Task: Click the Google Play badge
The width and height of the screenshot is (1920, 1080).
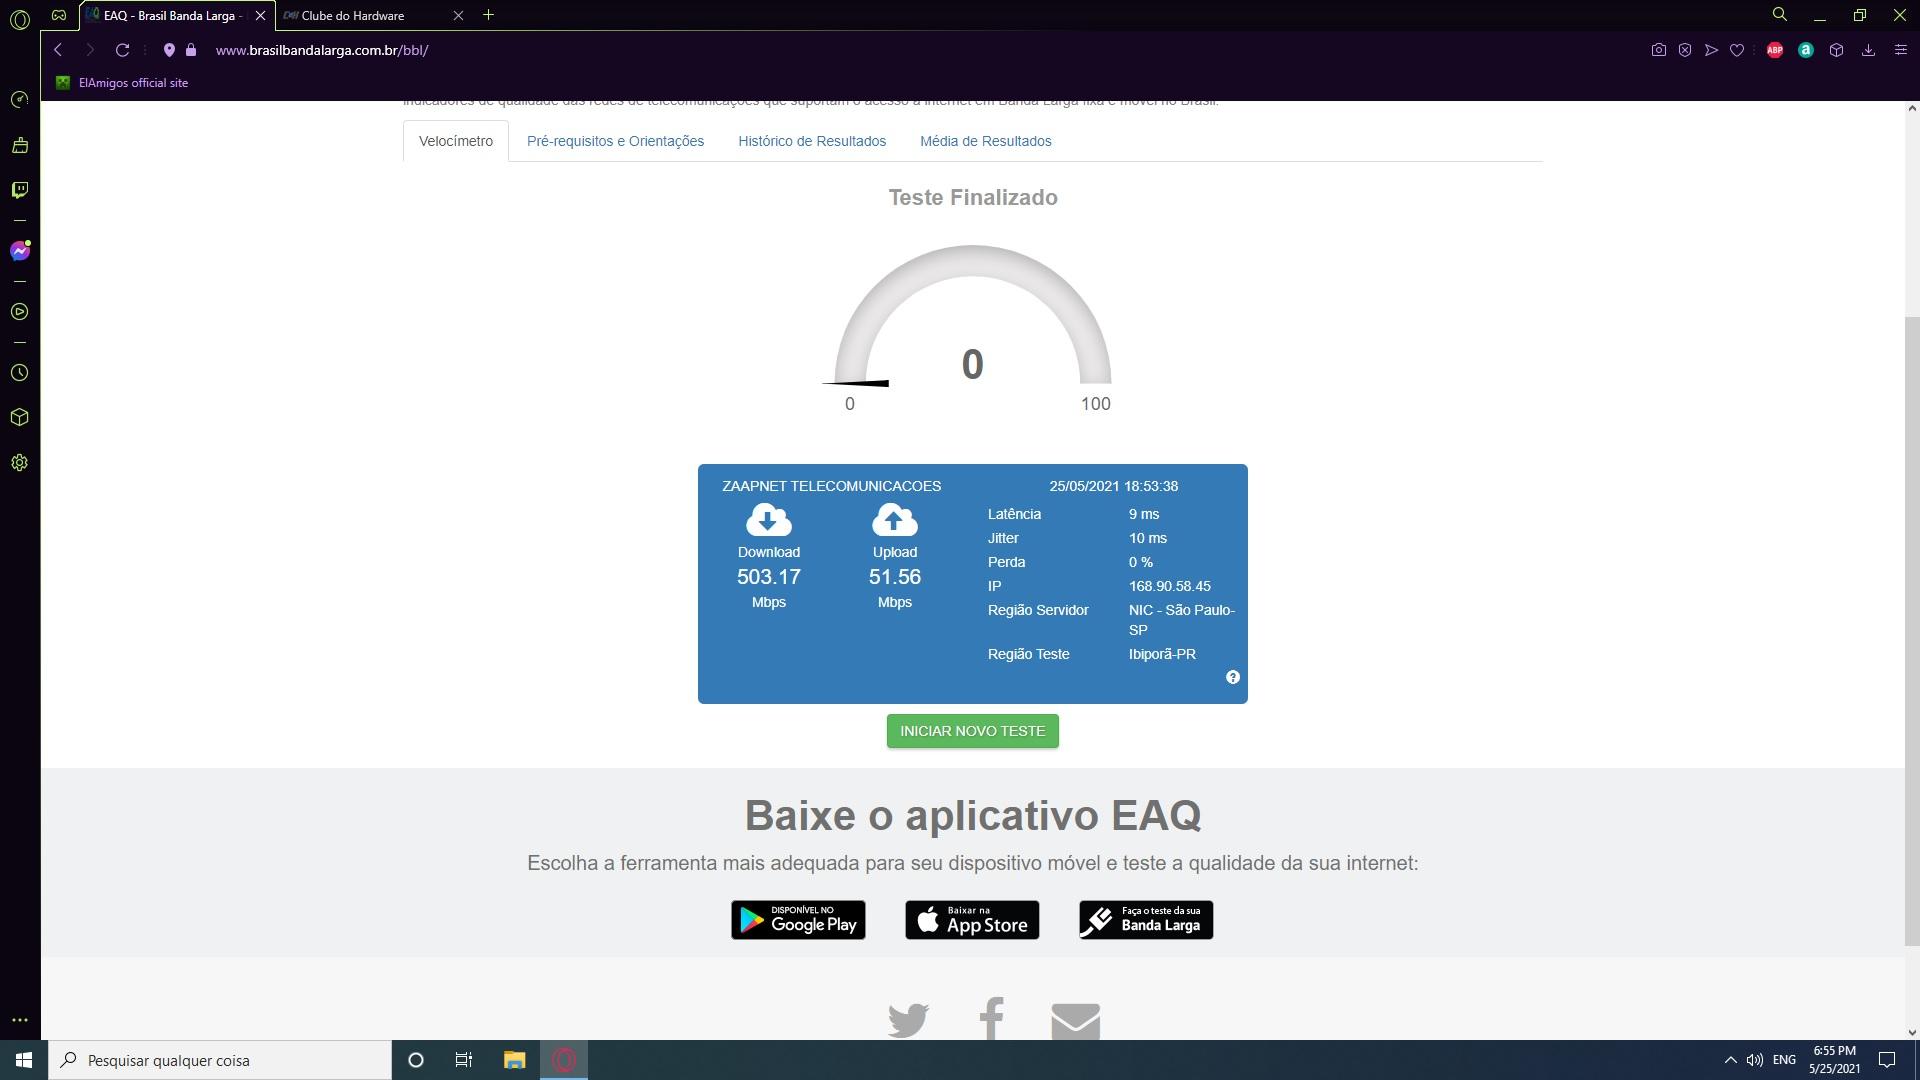Action: [798, 920]
